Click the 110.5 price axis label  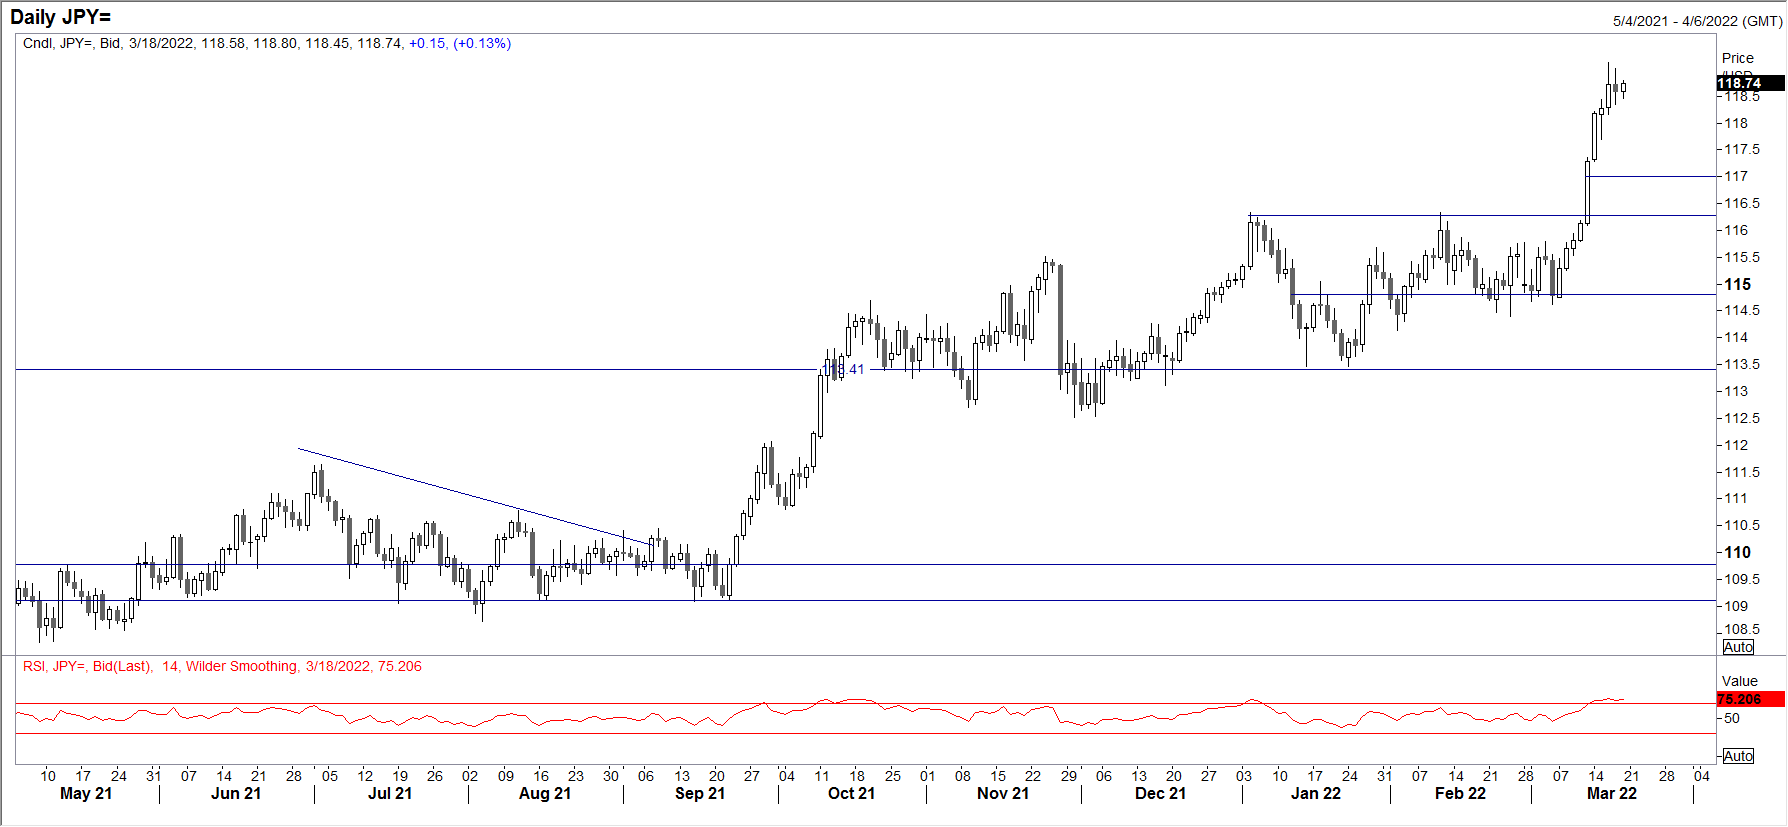[1742, 525]
